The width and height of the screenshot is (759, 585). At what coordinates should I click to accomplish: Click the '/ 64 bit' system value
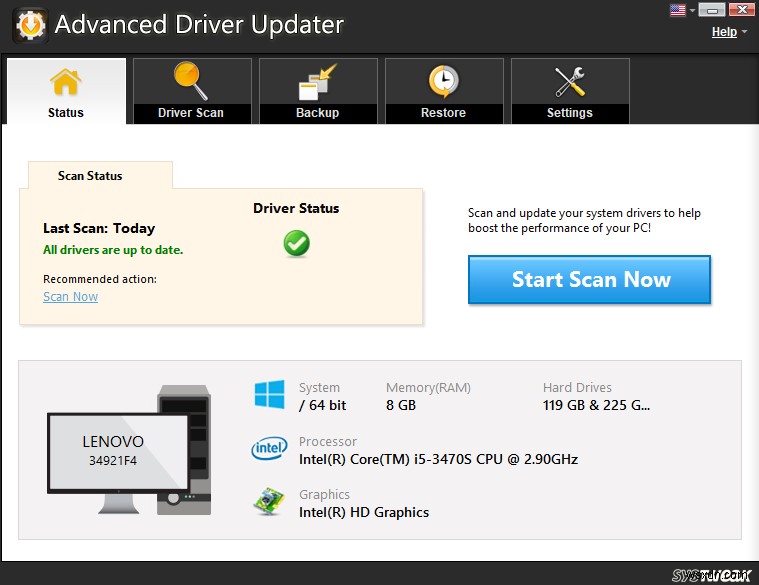[322, 405]
